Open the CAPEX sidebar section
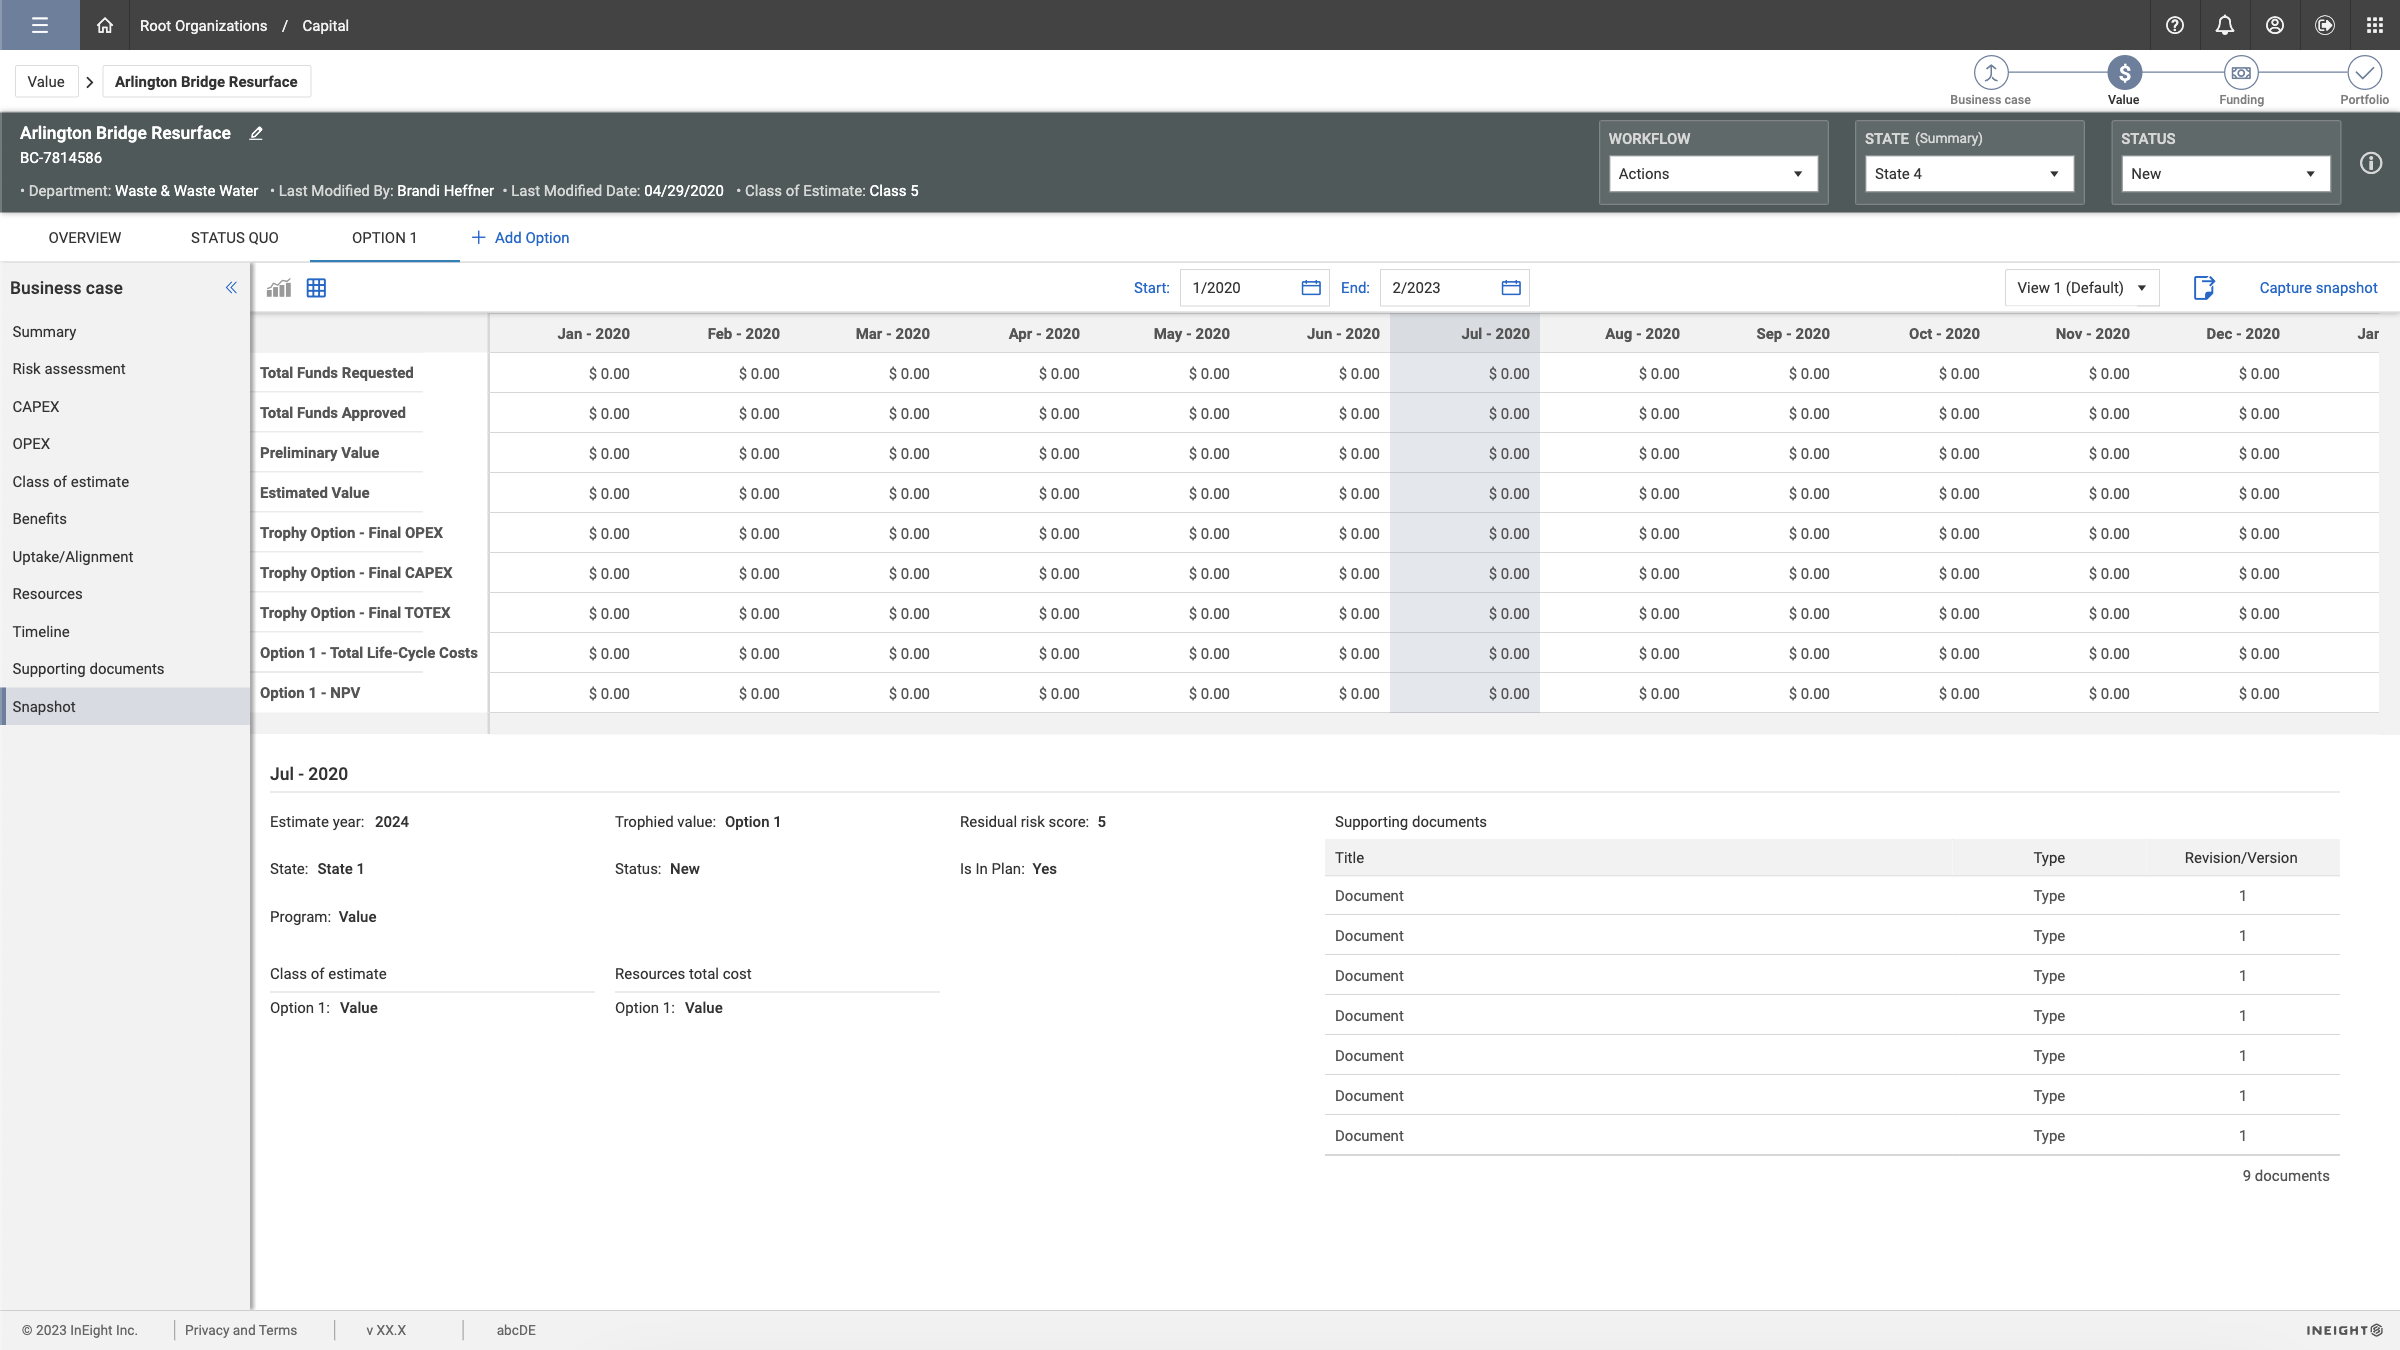 coord(125,407)
